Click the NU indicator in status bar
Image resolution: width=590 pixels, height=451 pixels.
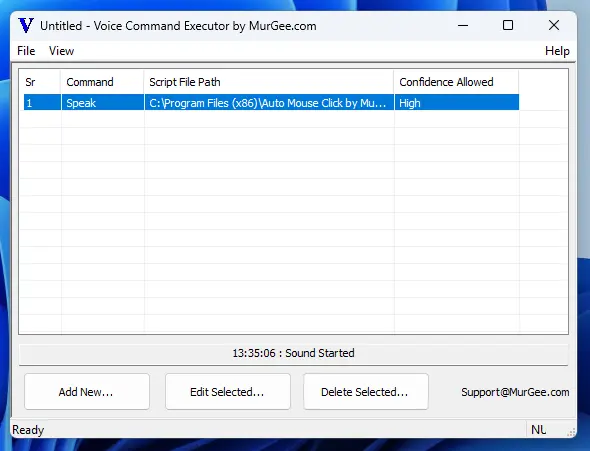538,430
